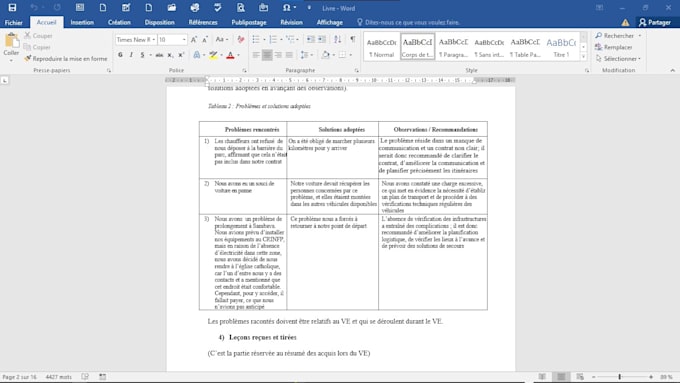Apply the Sans int... style
Viewport: 680px width, 383px height.
click(x=489, y=47)
